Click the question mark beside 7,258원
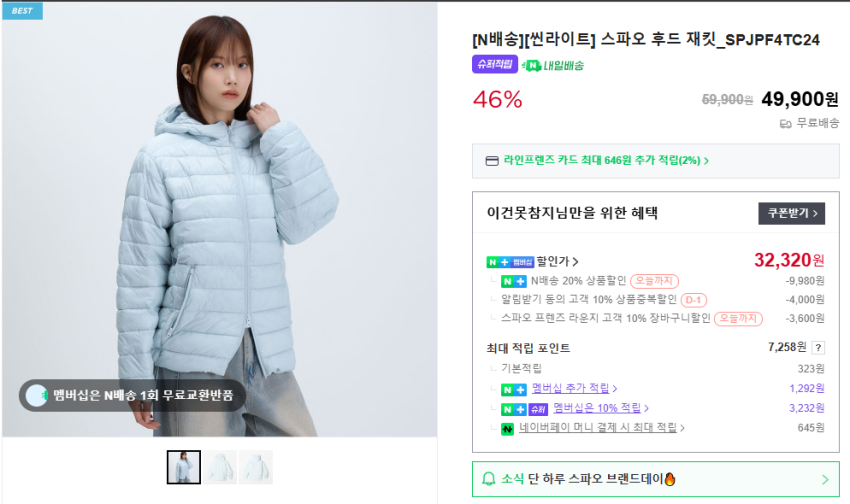The height and width of the screenshot is (504, 850). coord(818,348)
